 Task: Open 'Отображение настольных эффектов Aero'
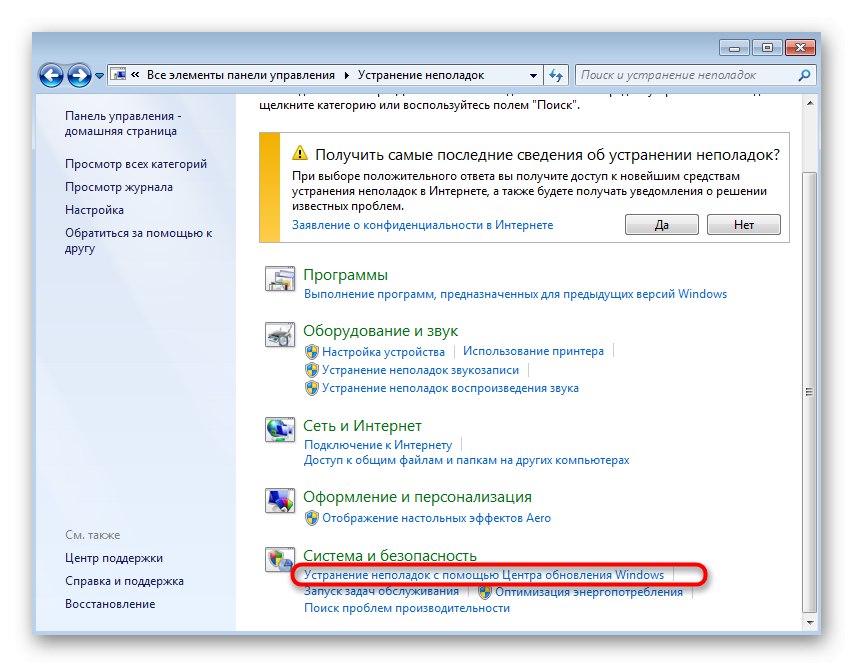point(436,518)
